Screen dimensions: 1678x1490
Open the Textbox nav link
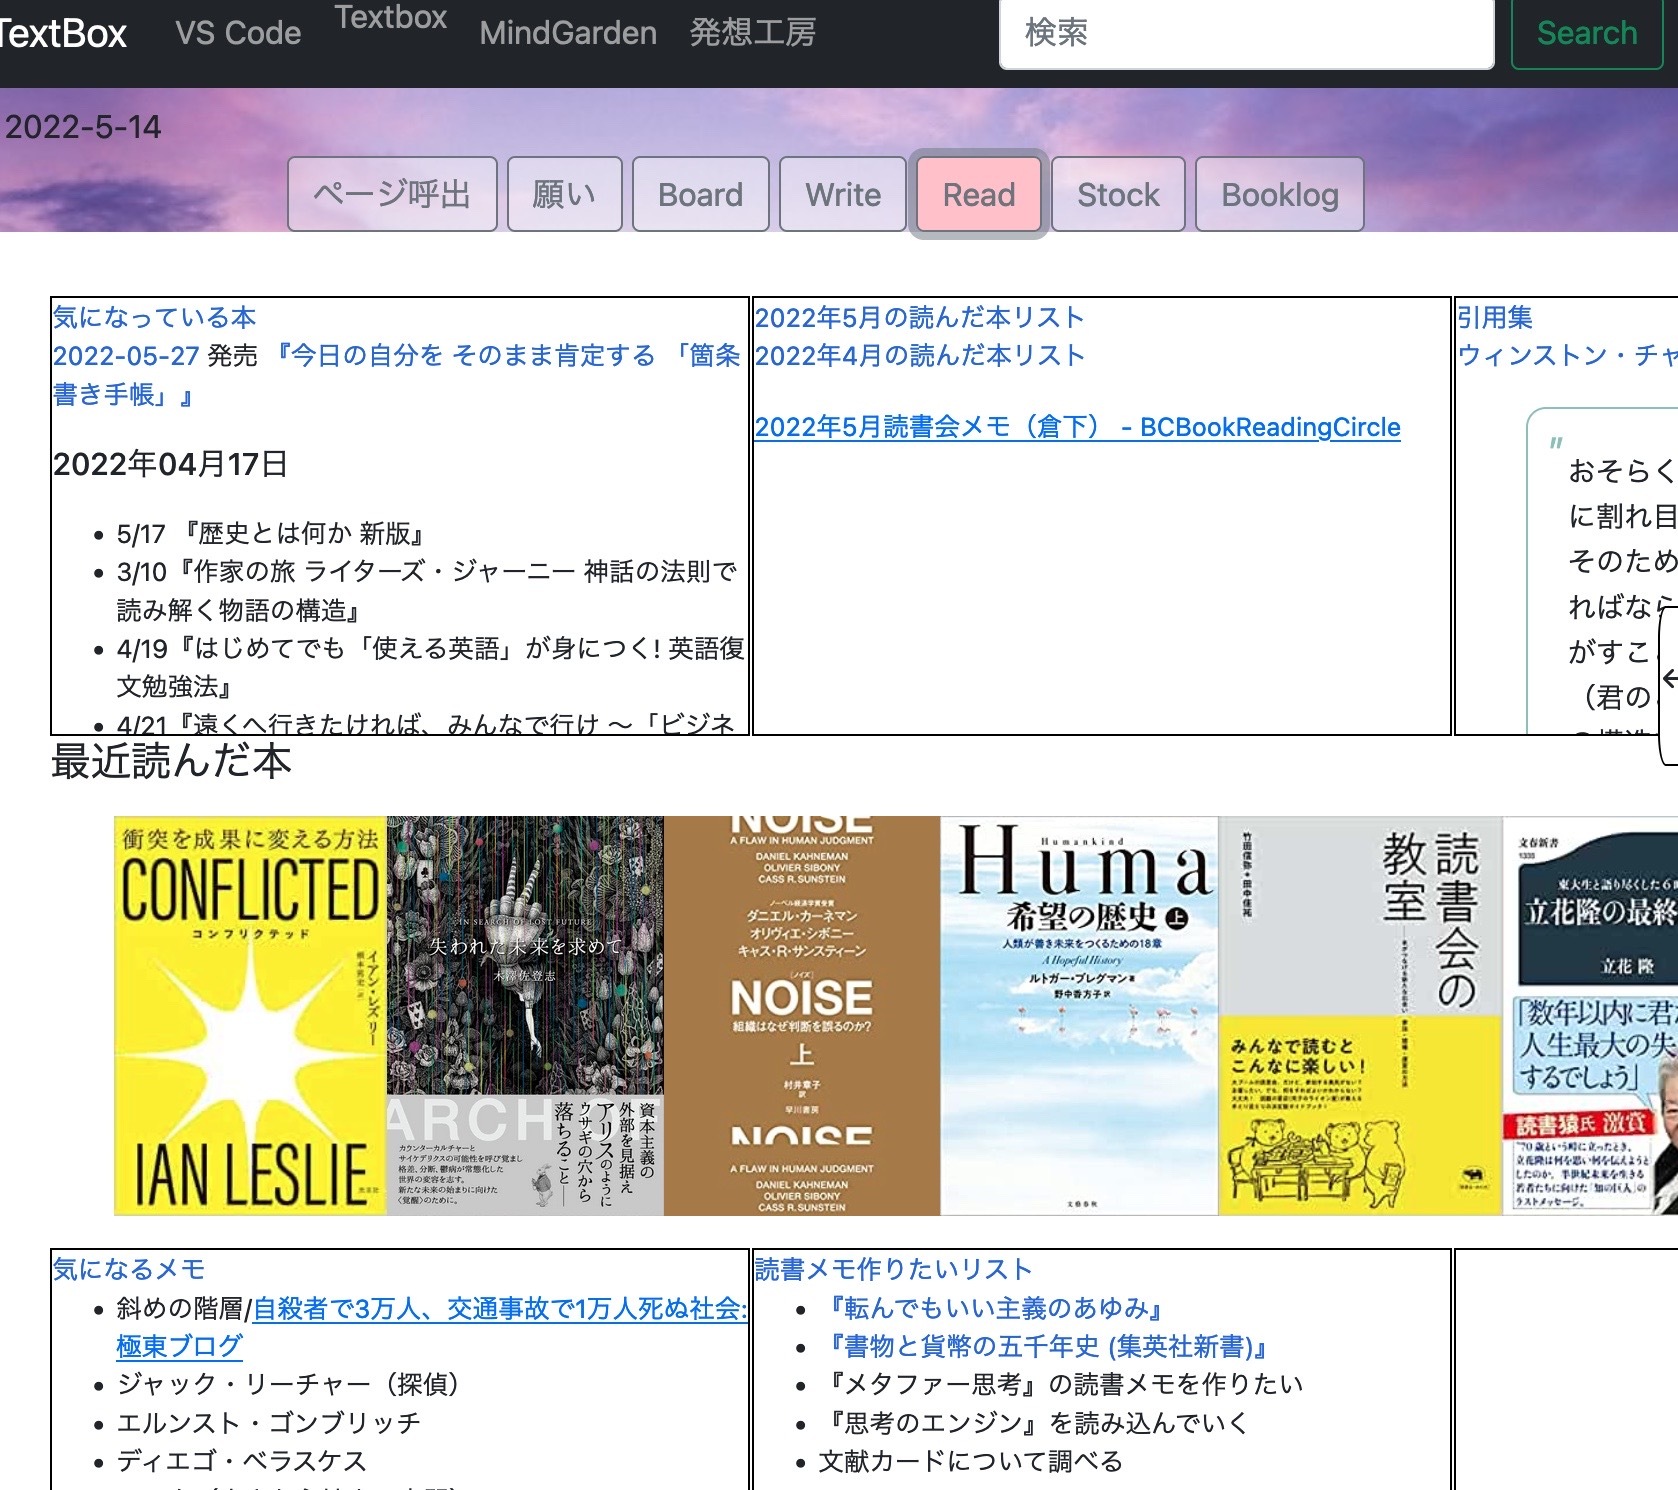click(391, 17)
